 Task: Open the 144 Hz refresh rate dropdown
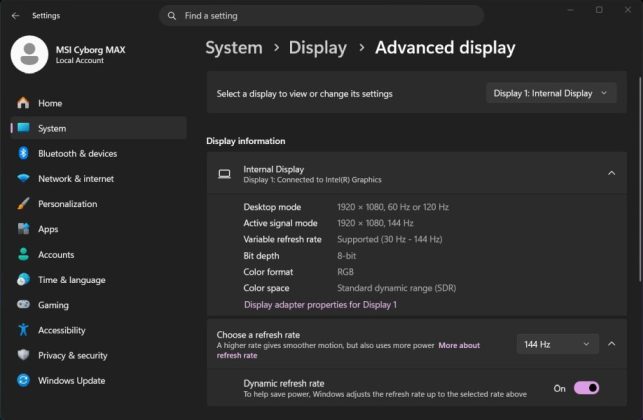point(557,345)
